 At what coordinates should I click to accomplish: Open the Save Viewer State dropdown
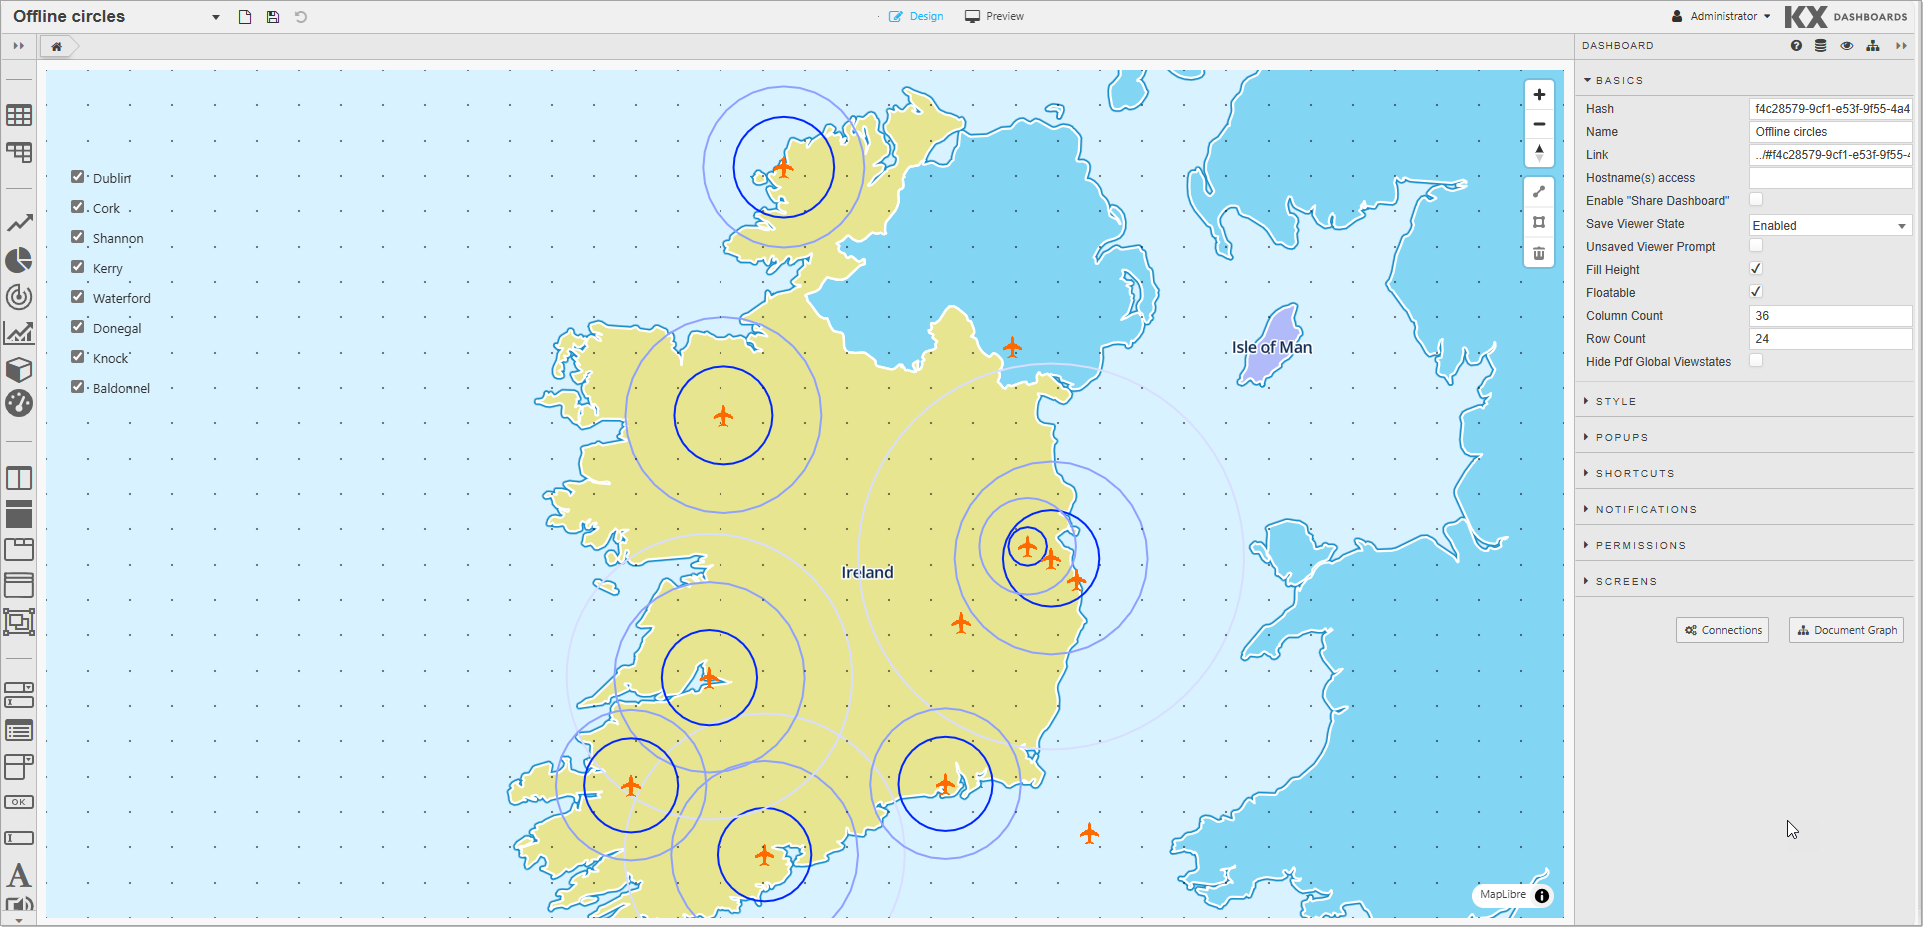click(1830, 226)
